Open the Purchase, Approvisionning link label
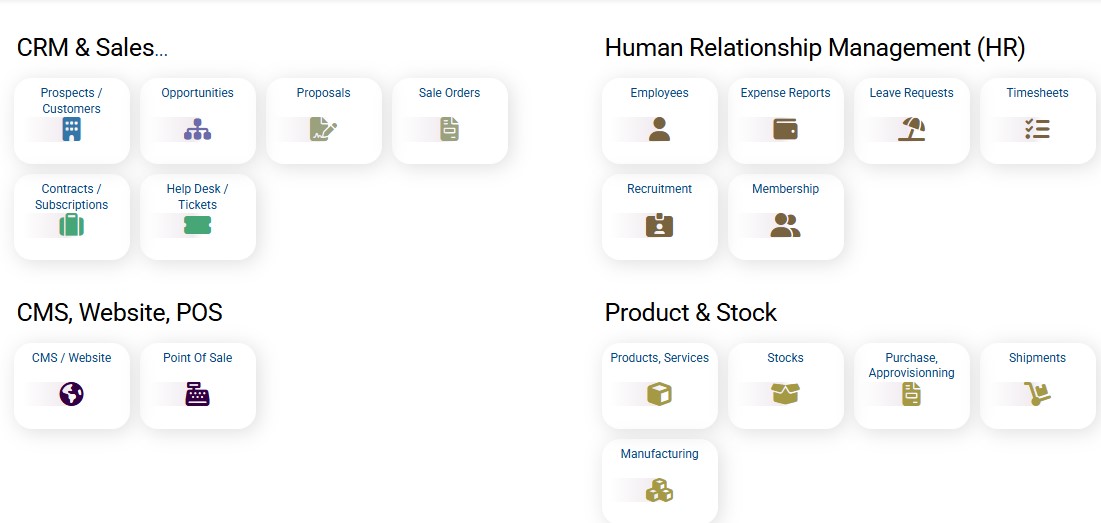1101x523 pixels. [911, 365]
